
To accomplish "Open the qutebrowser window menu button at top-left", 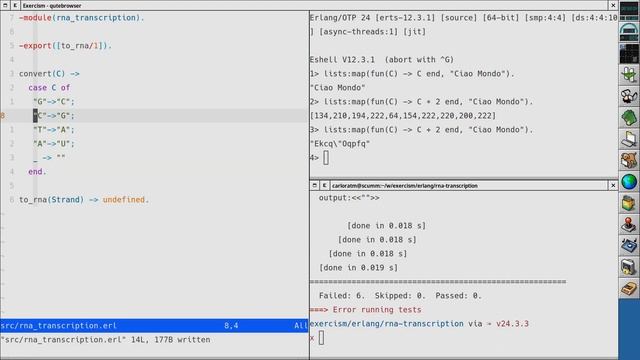I will click(x=5, y=5).
